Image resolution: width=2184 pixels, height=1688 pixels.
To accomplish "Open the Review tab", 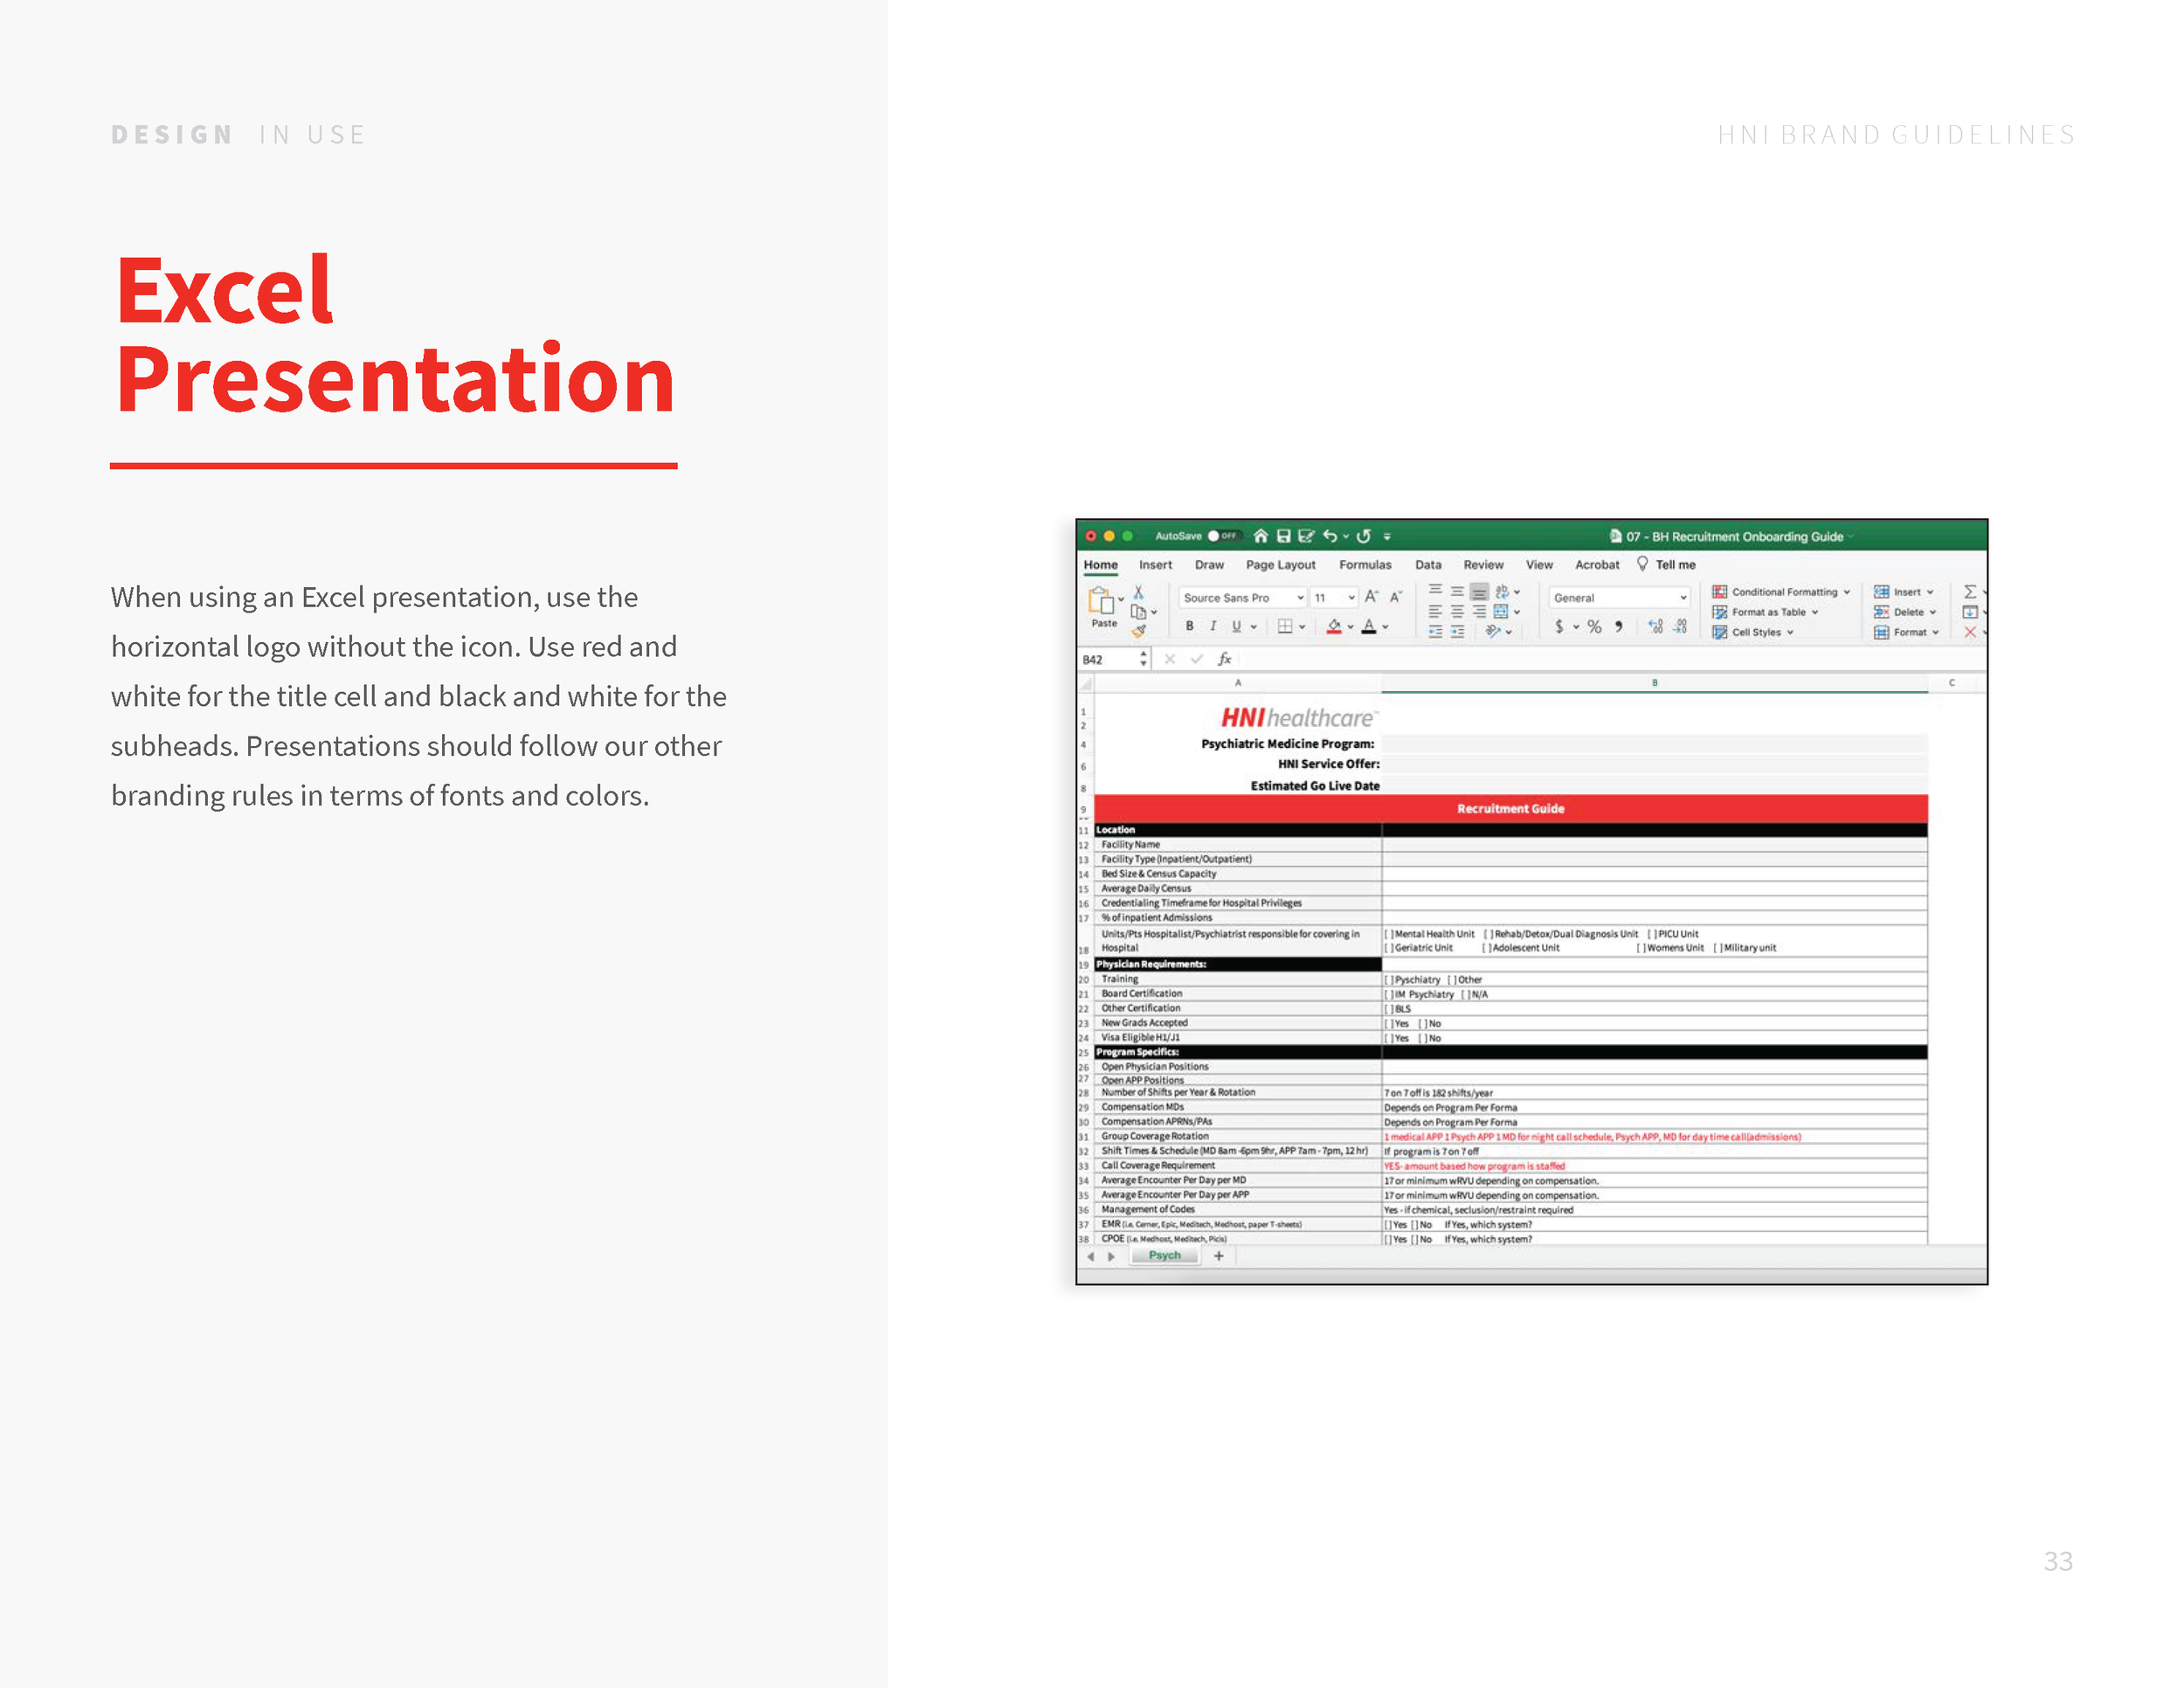I will pos(1483,565).
